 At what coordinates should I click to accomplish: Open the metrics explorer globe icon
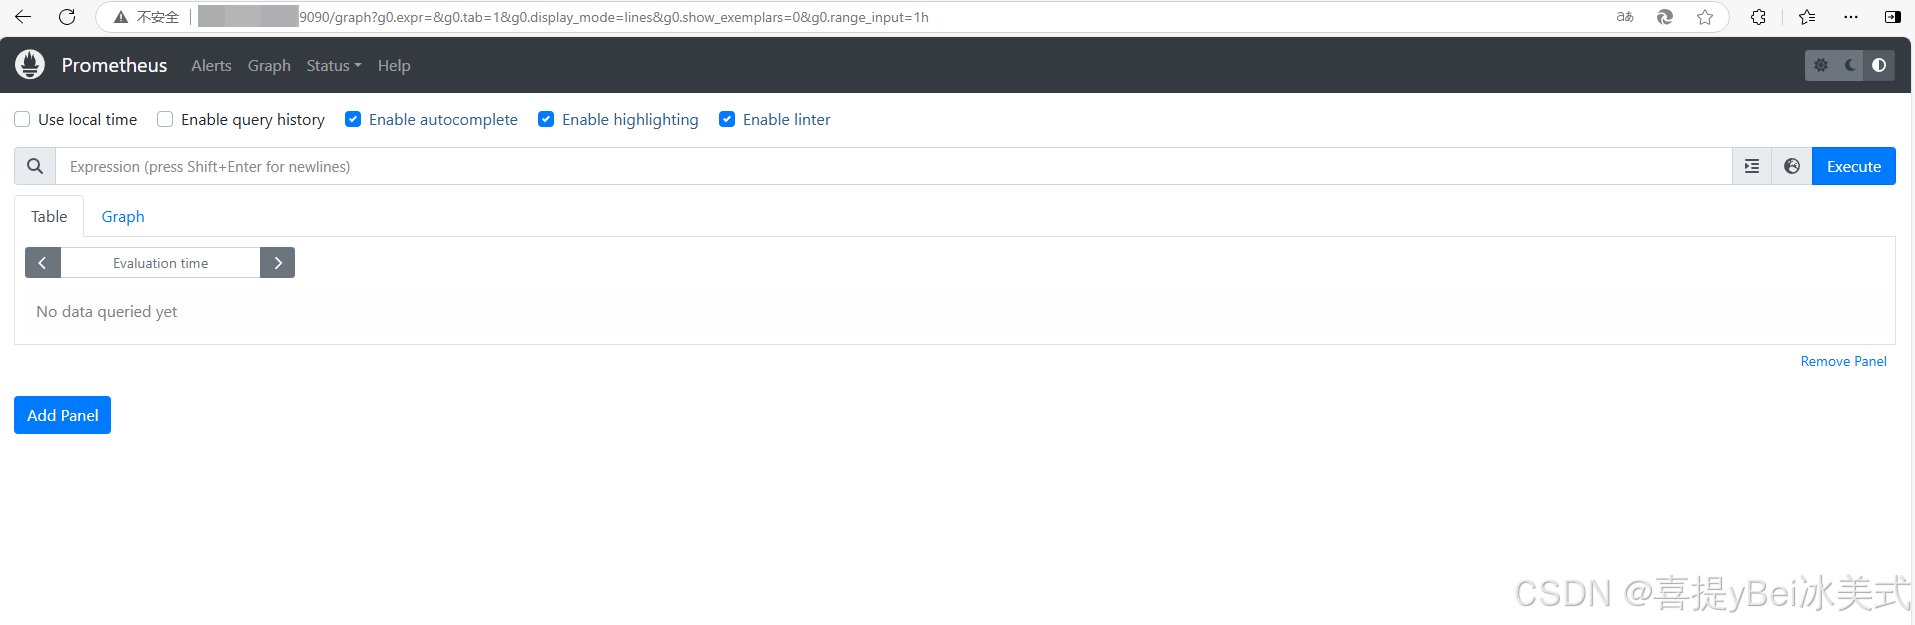point(1792,166)
